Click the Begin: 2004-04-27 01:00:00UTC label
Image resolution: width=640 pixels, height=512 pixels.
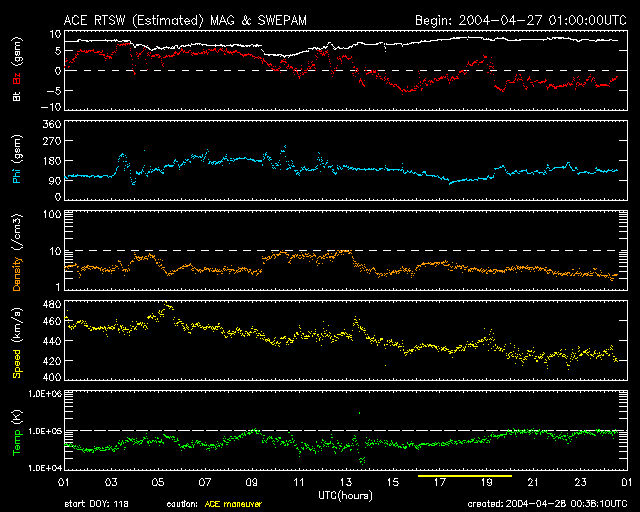521,20
